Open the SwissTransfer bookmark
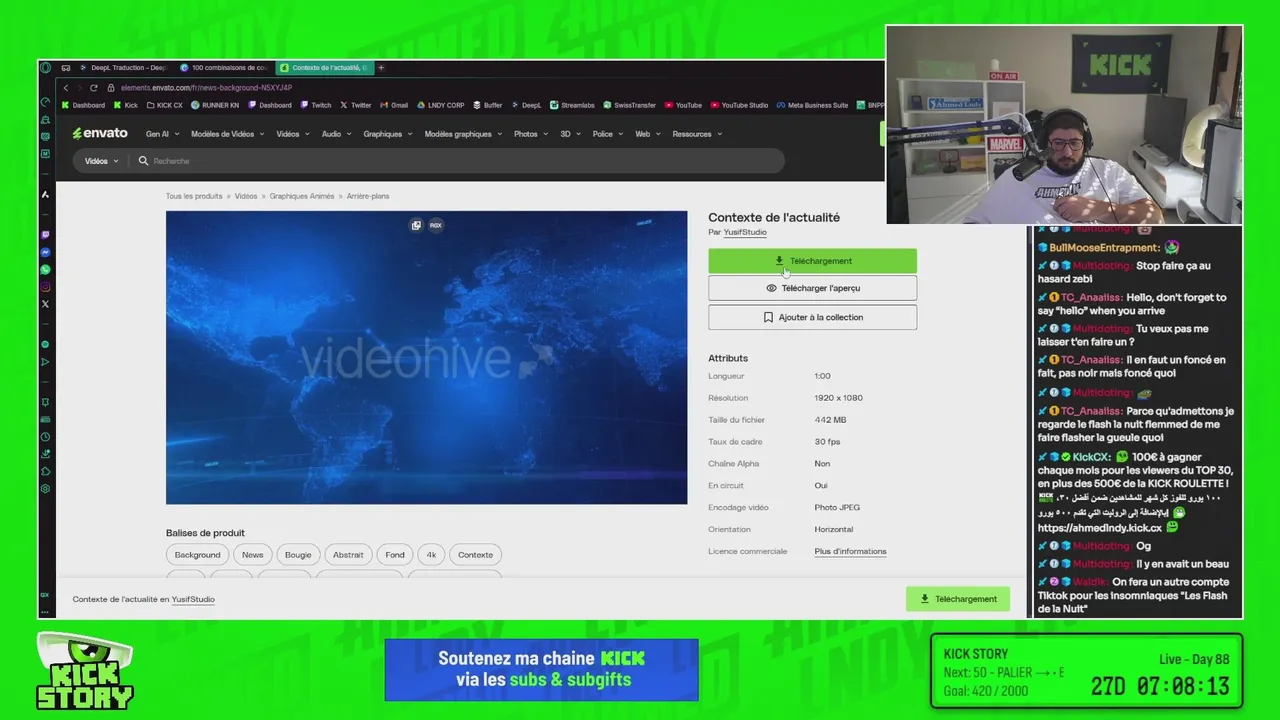 point(629,105)
